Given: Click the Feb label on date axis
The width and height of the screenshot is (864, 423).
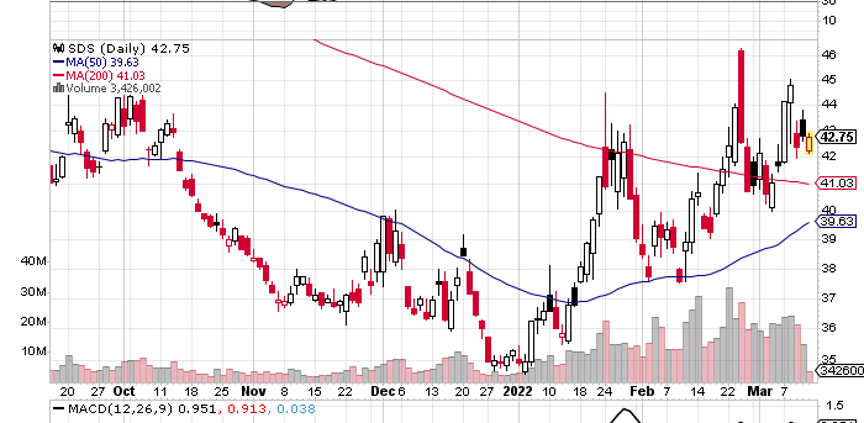Looking at the screenshot, I should pos(646,391).
